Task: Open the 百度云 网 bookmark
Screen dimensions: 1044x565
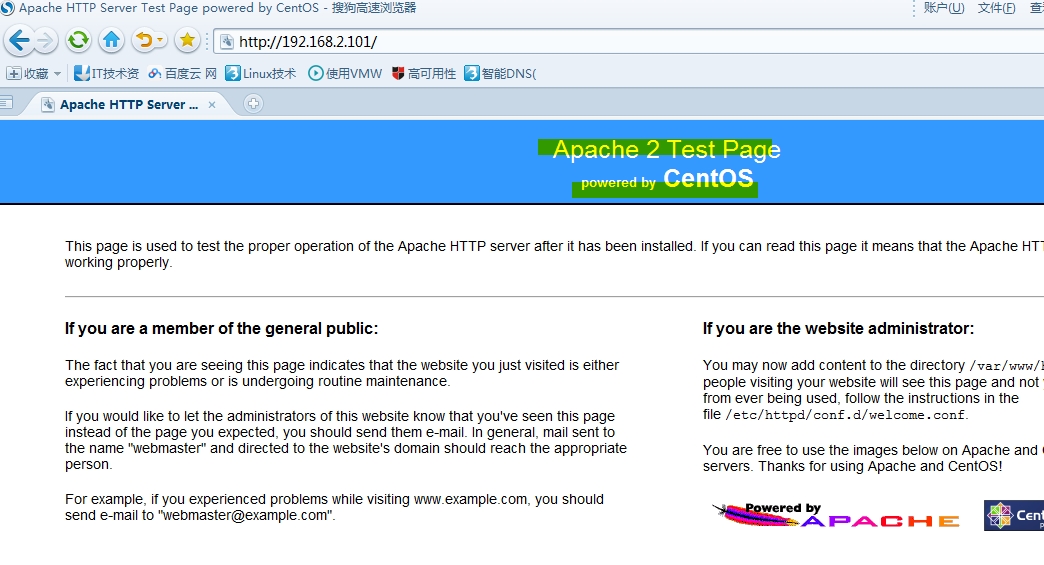Action: click(182, 74)
